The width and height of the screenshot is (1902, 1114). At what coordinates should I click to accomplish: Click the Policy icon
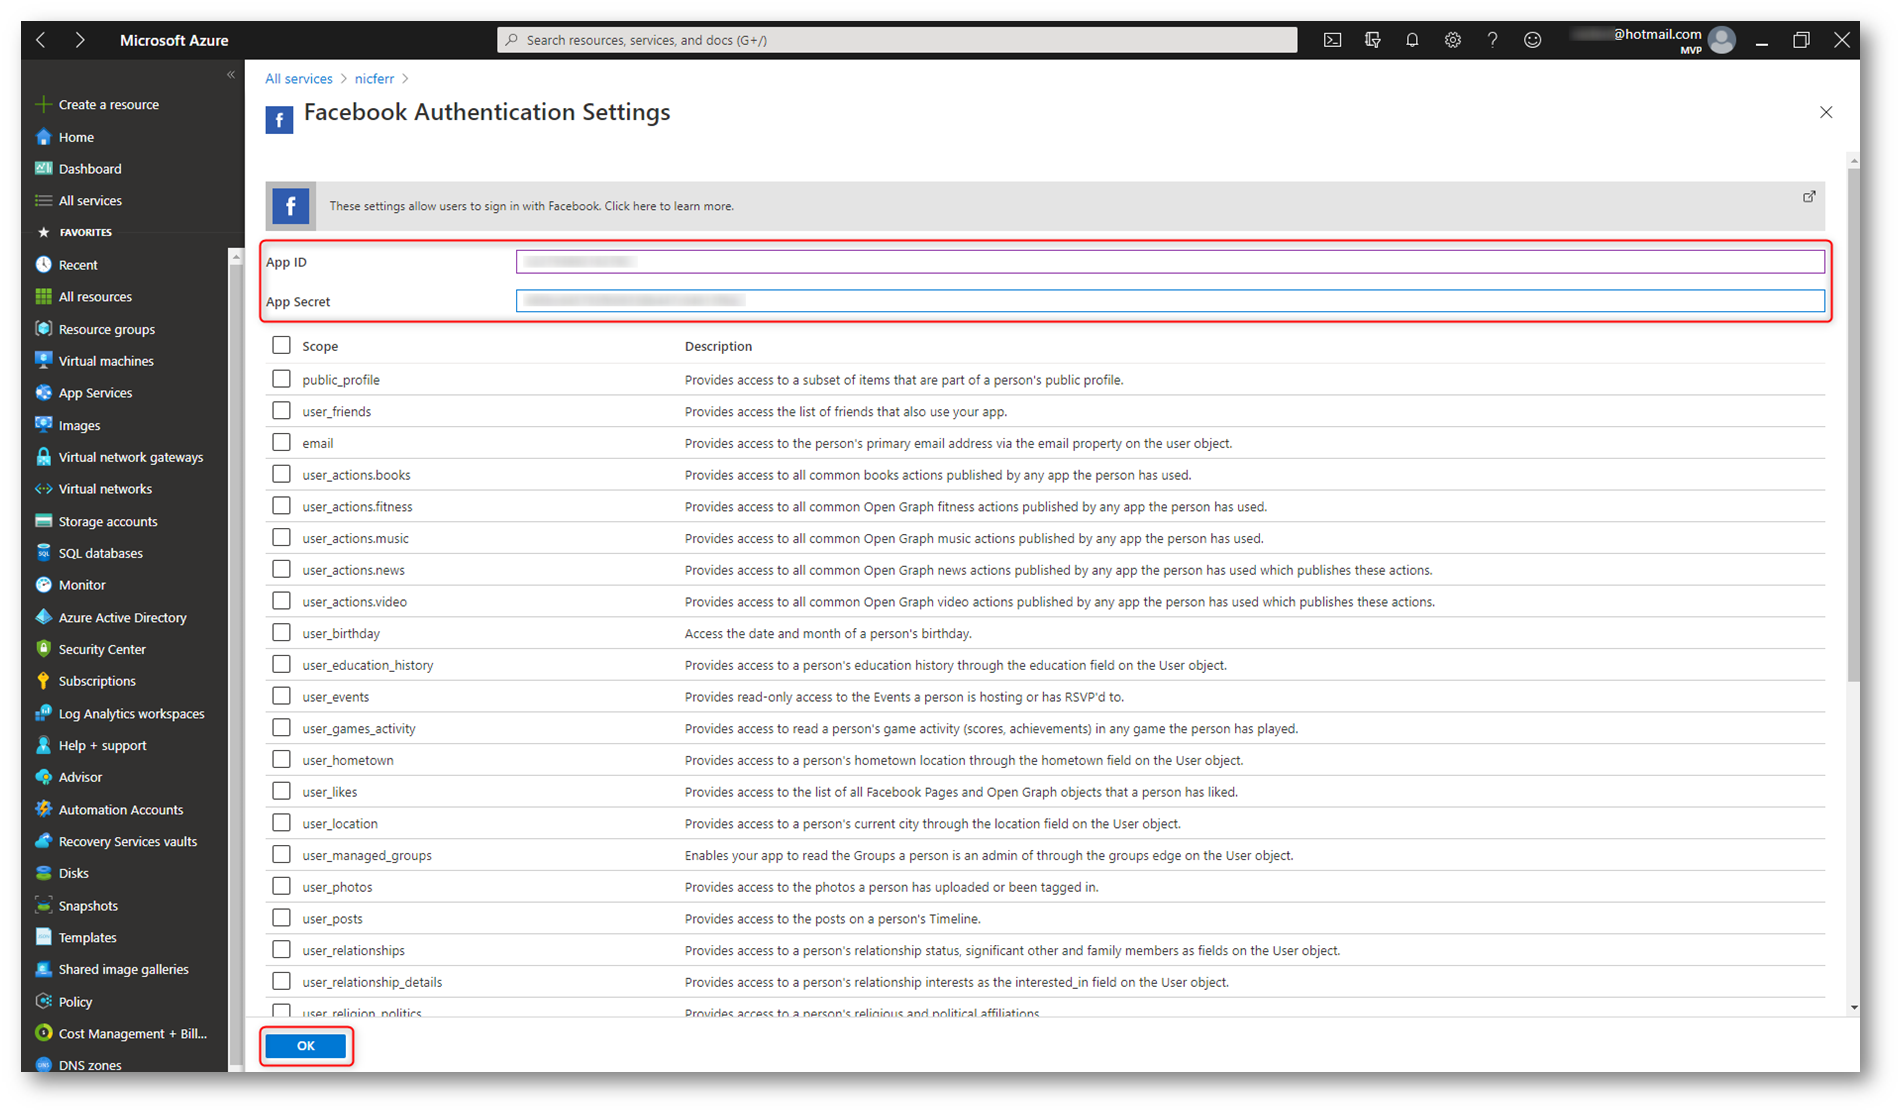[x=43, y=1001]
